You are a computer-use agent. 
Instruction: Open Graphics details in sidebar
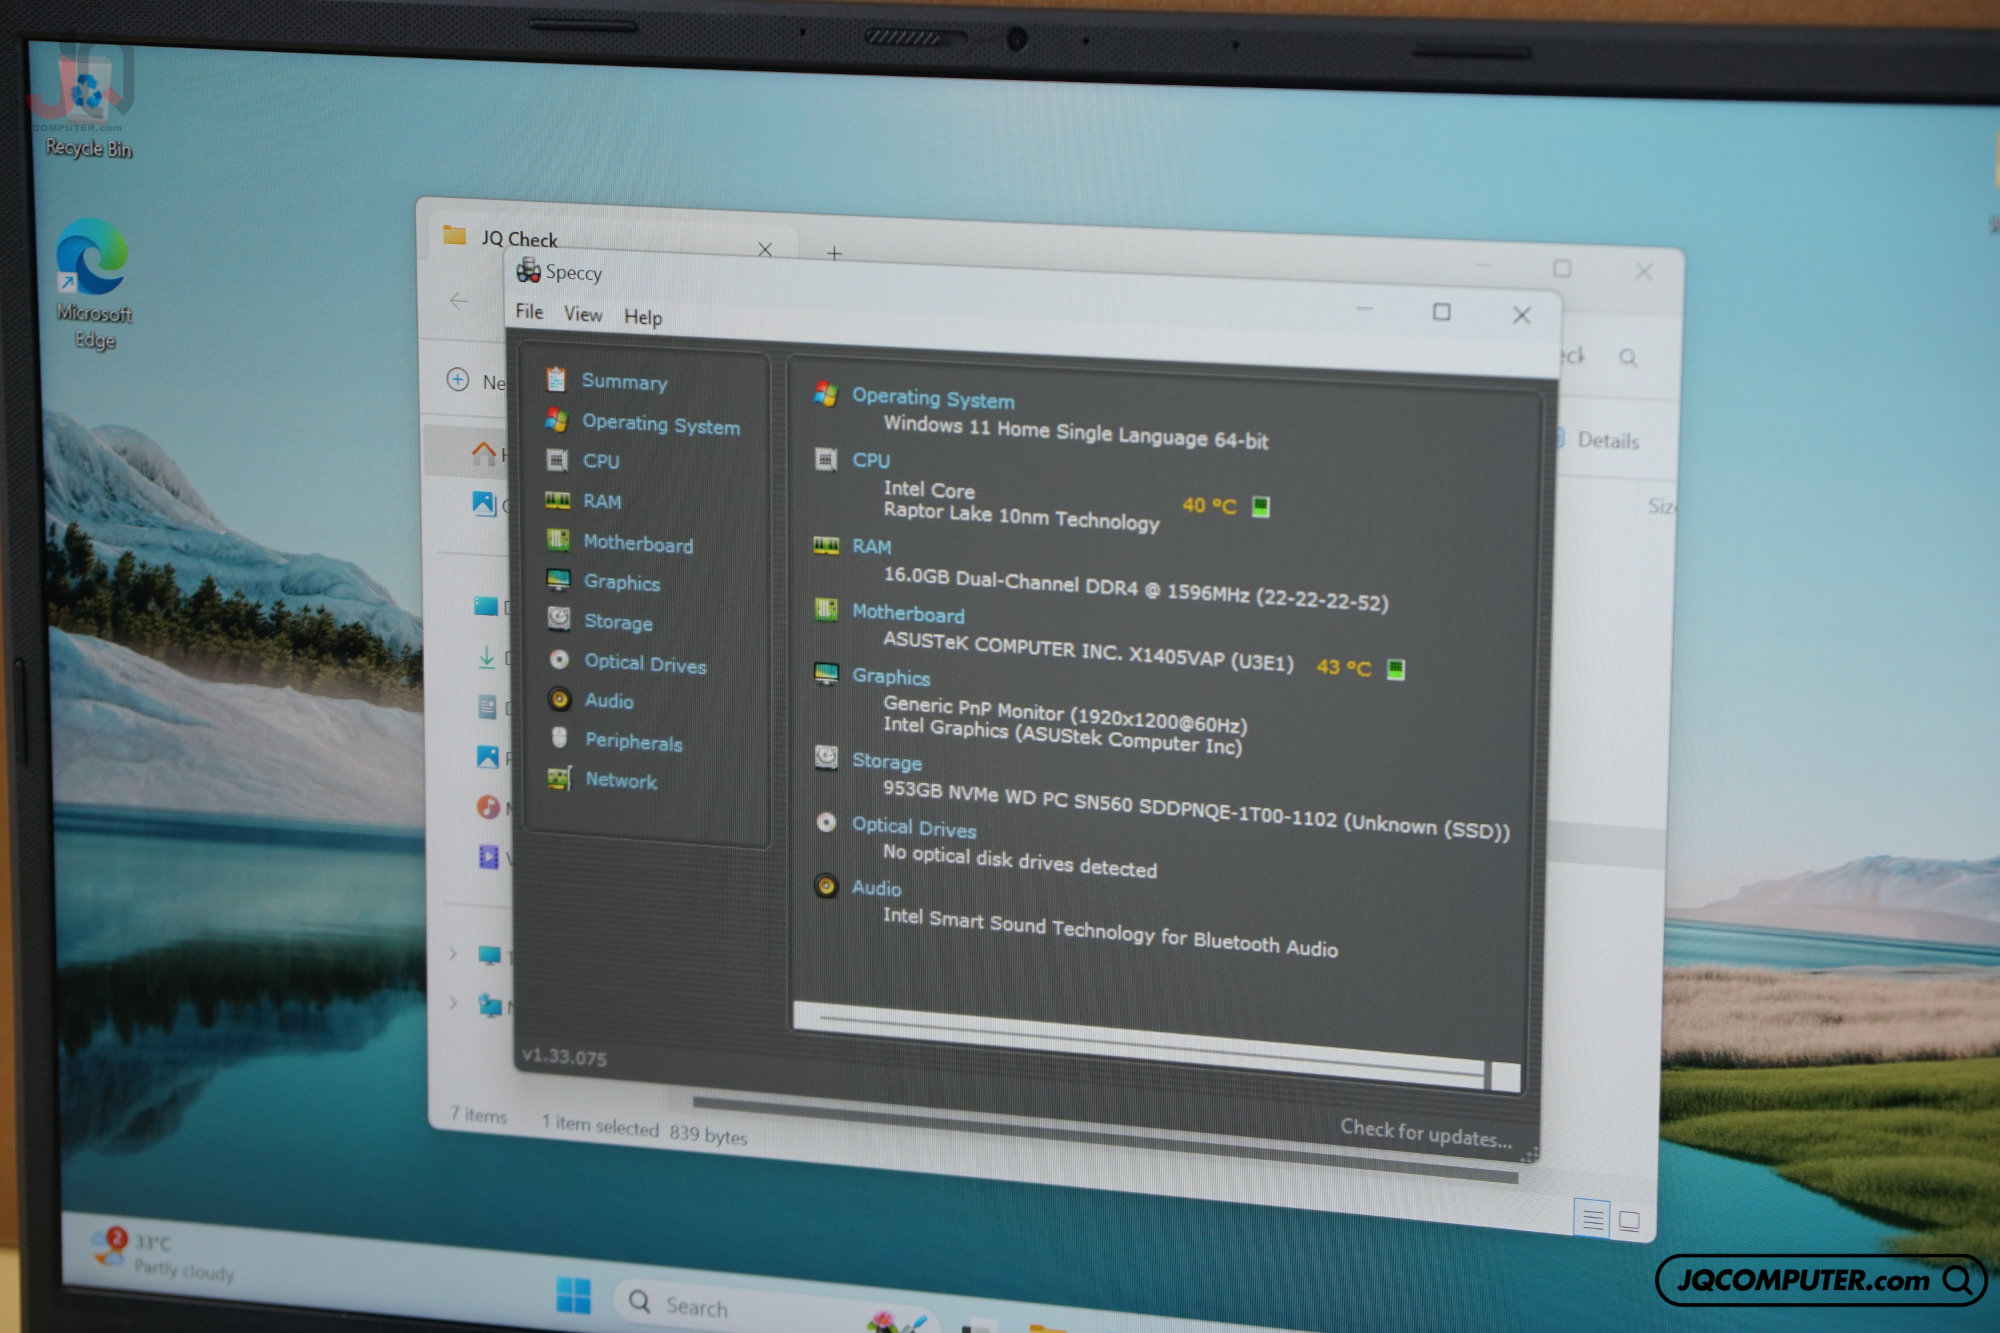[621, 582]
